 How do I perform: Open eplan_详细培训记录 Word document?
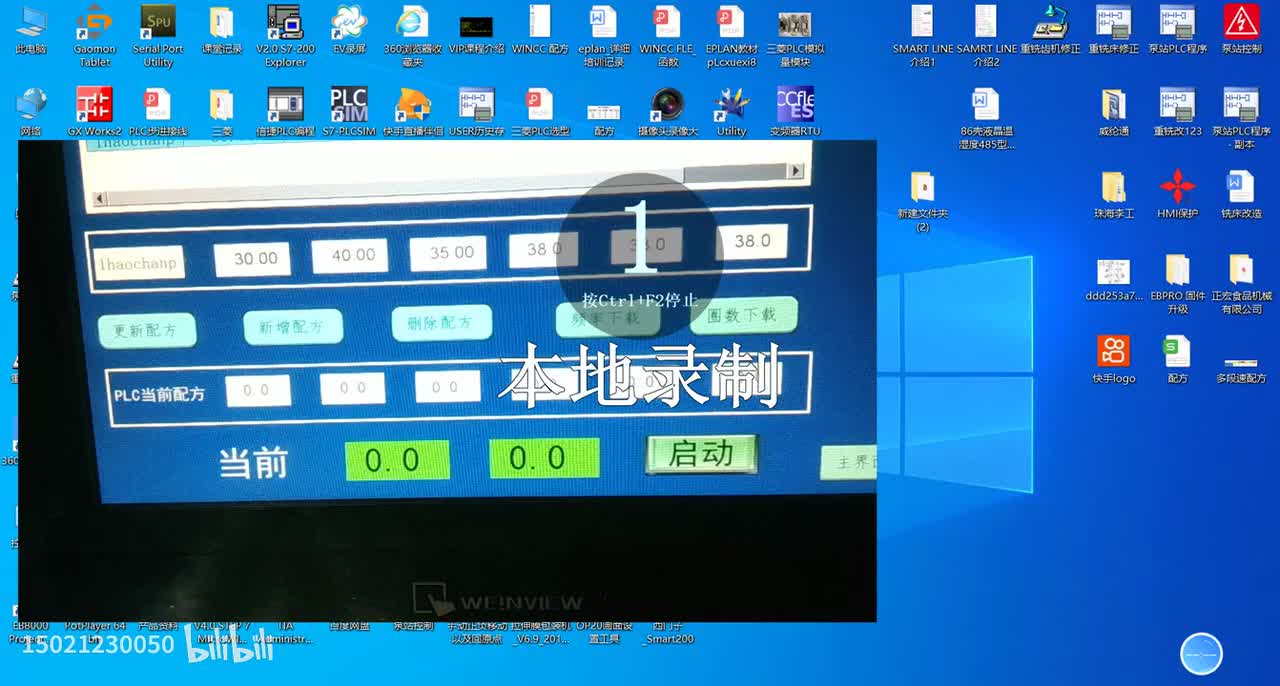(x=604, y=36)
